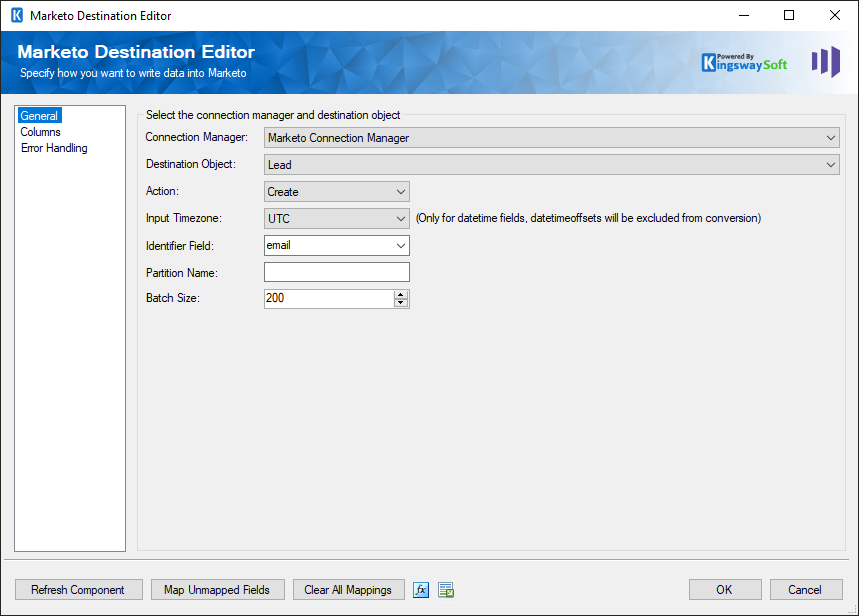
Task: Select the General page in the sidebar
Action: tap(39, 116)
